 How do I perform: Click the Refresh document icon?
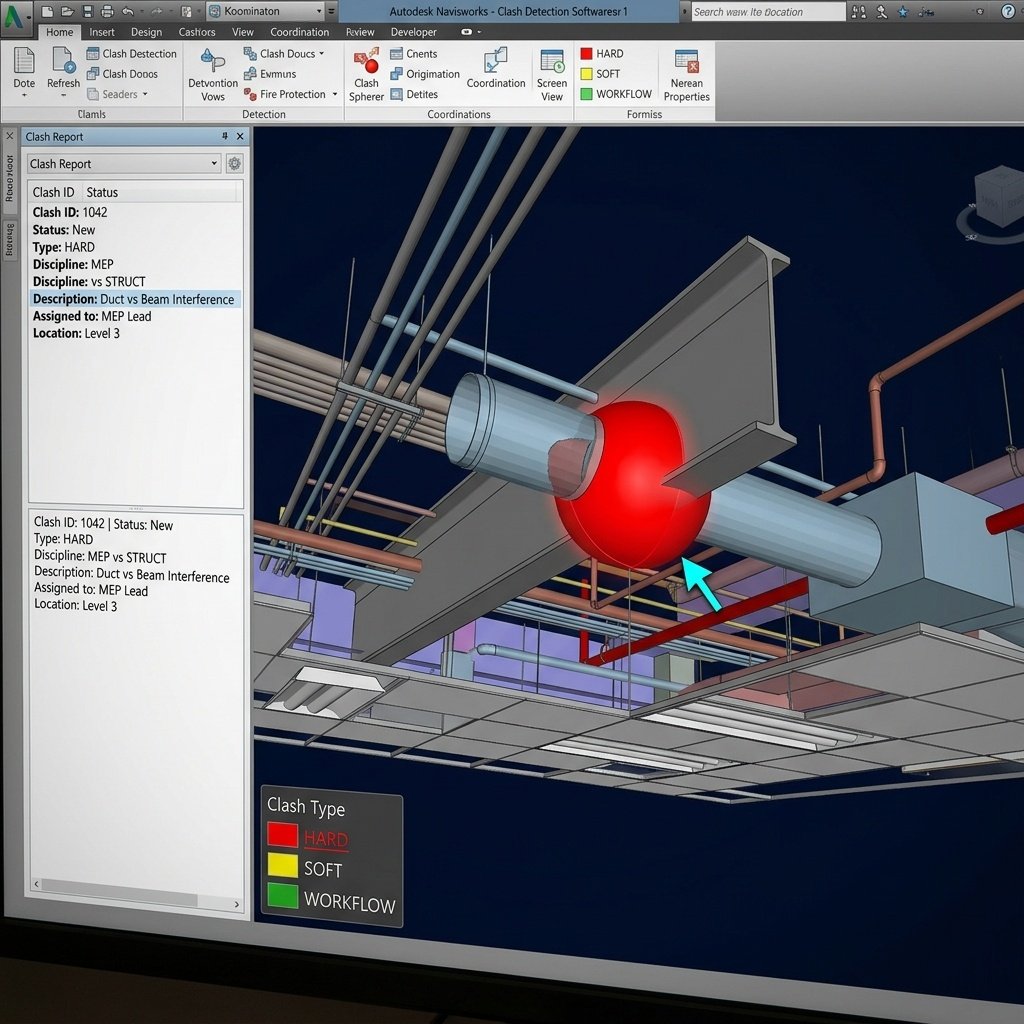pyautogui.click(x=64, y=60)
